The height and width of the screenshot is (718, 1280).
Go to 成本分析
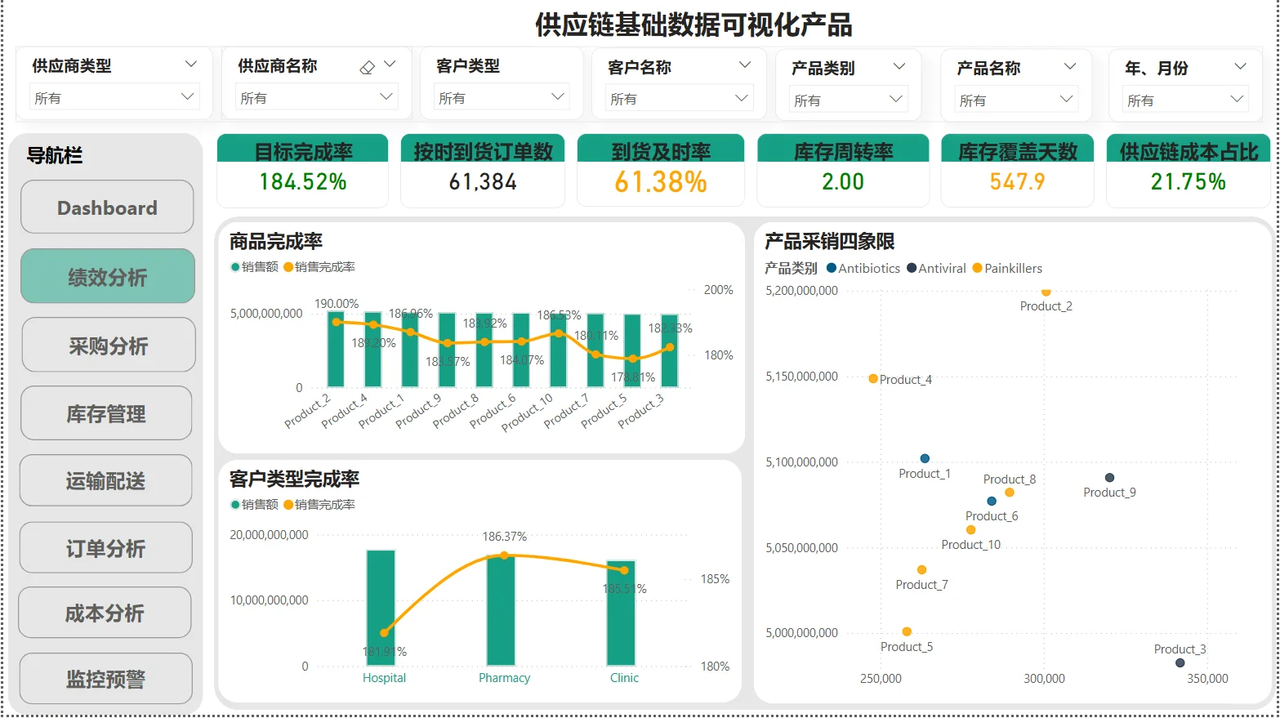coord(105,613)
